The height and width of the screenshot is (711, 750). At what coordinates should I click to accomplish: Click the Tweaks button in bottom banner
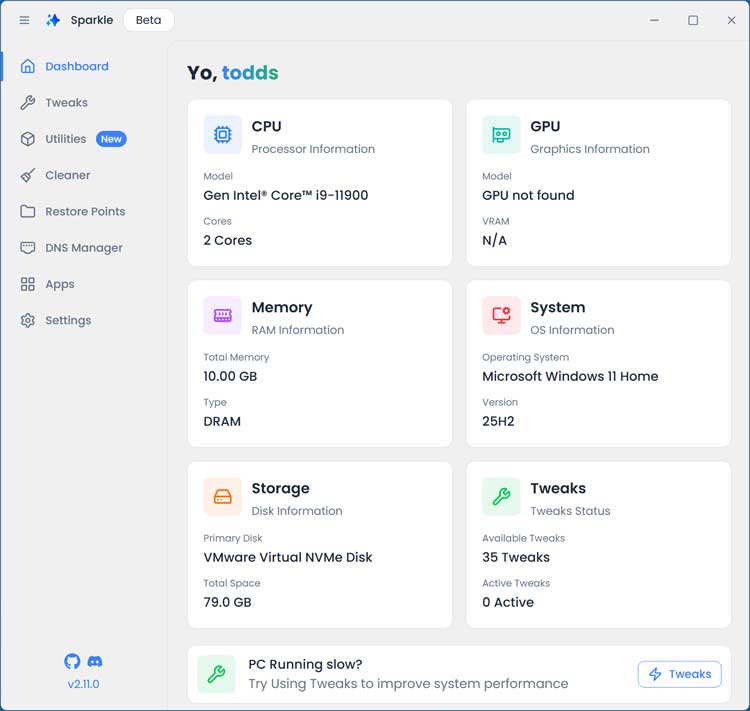coord(680,674)
